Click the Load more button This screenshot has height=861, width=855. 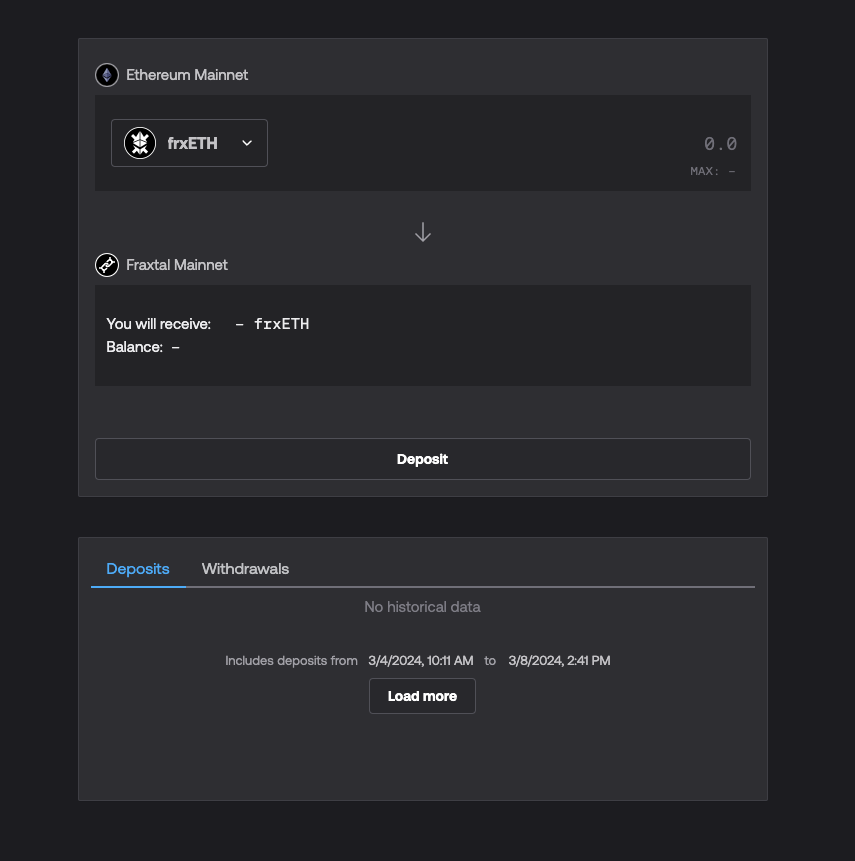[422, 696]
